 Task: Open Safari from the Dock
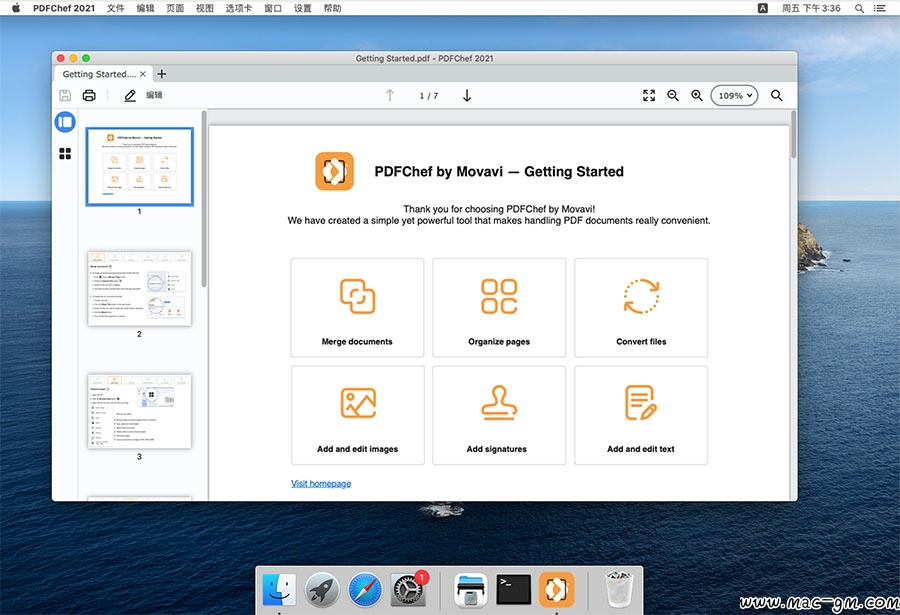click(364, 590)
